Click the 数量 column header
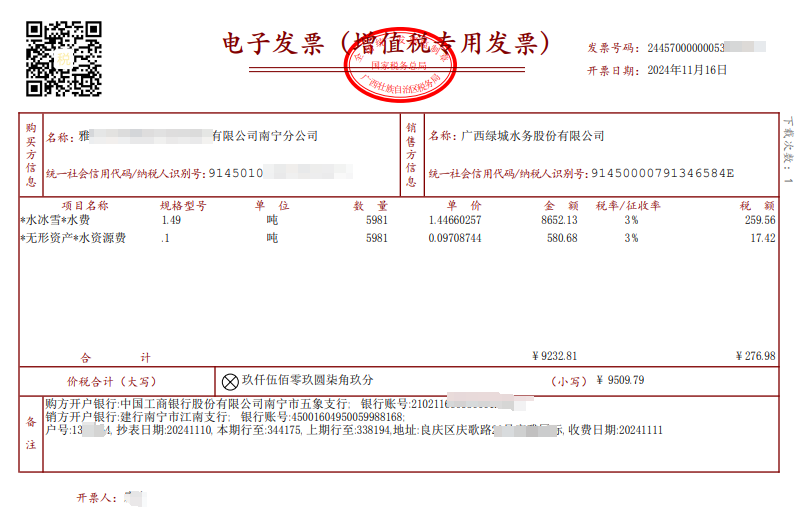The image size is (799, 514). (370, 206)
